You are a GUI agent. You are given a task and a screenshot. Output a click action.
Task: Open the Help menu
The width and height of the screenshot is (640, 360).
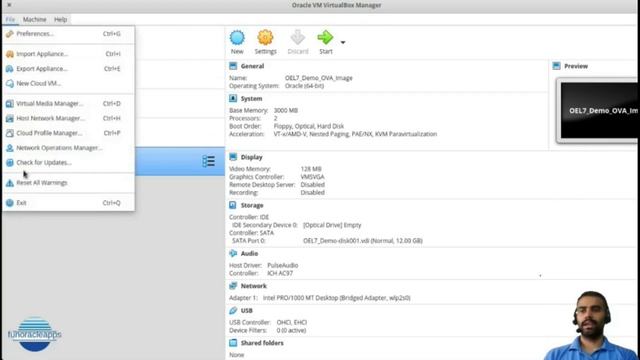tap(60, 20)
